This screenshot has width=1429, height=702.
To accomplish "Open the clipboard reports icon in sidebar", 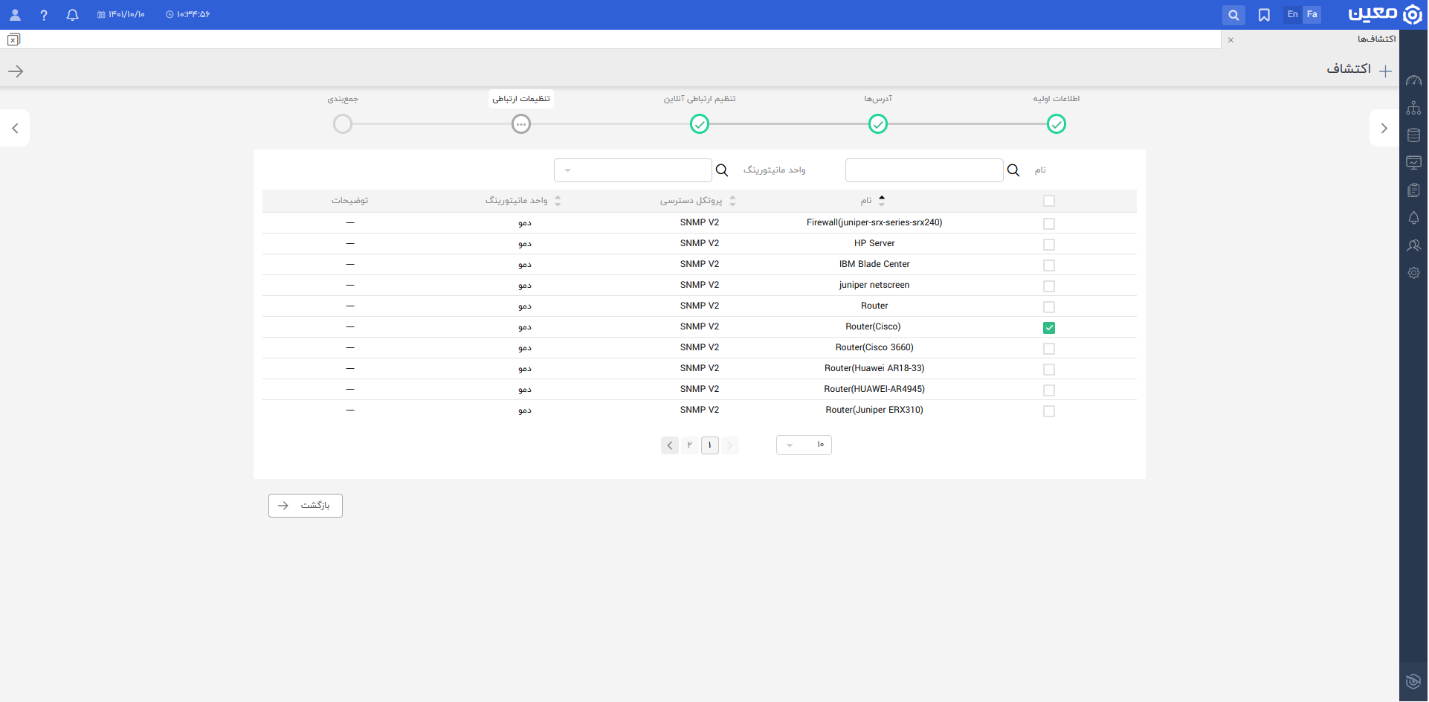I will pyautogui.click(x=1413, y=190).
